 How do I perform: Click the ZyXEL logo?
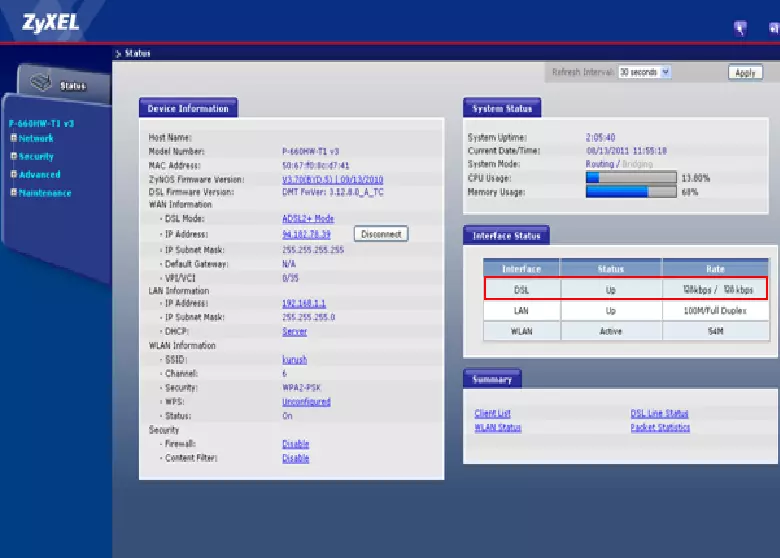coord(50,22)
